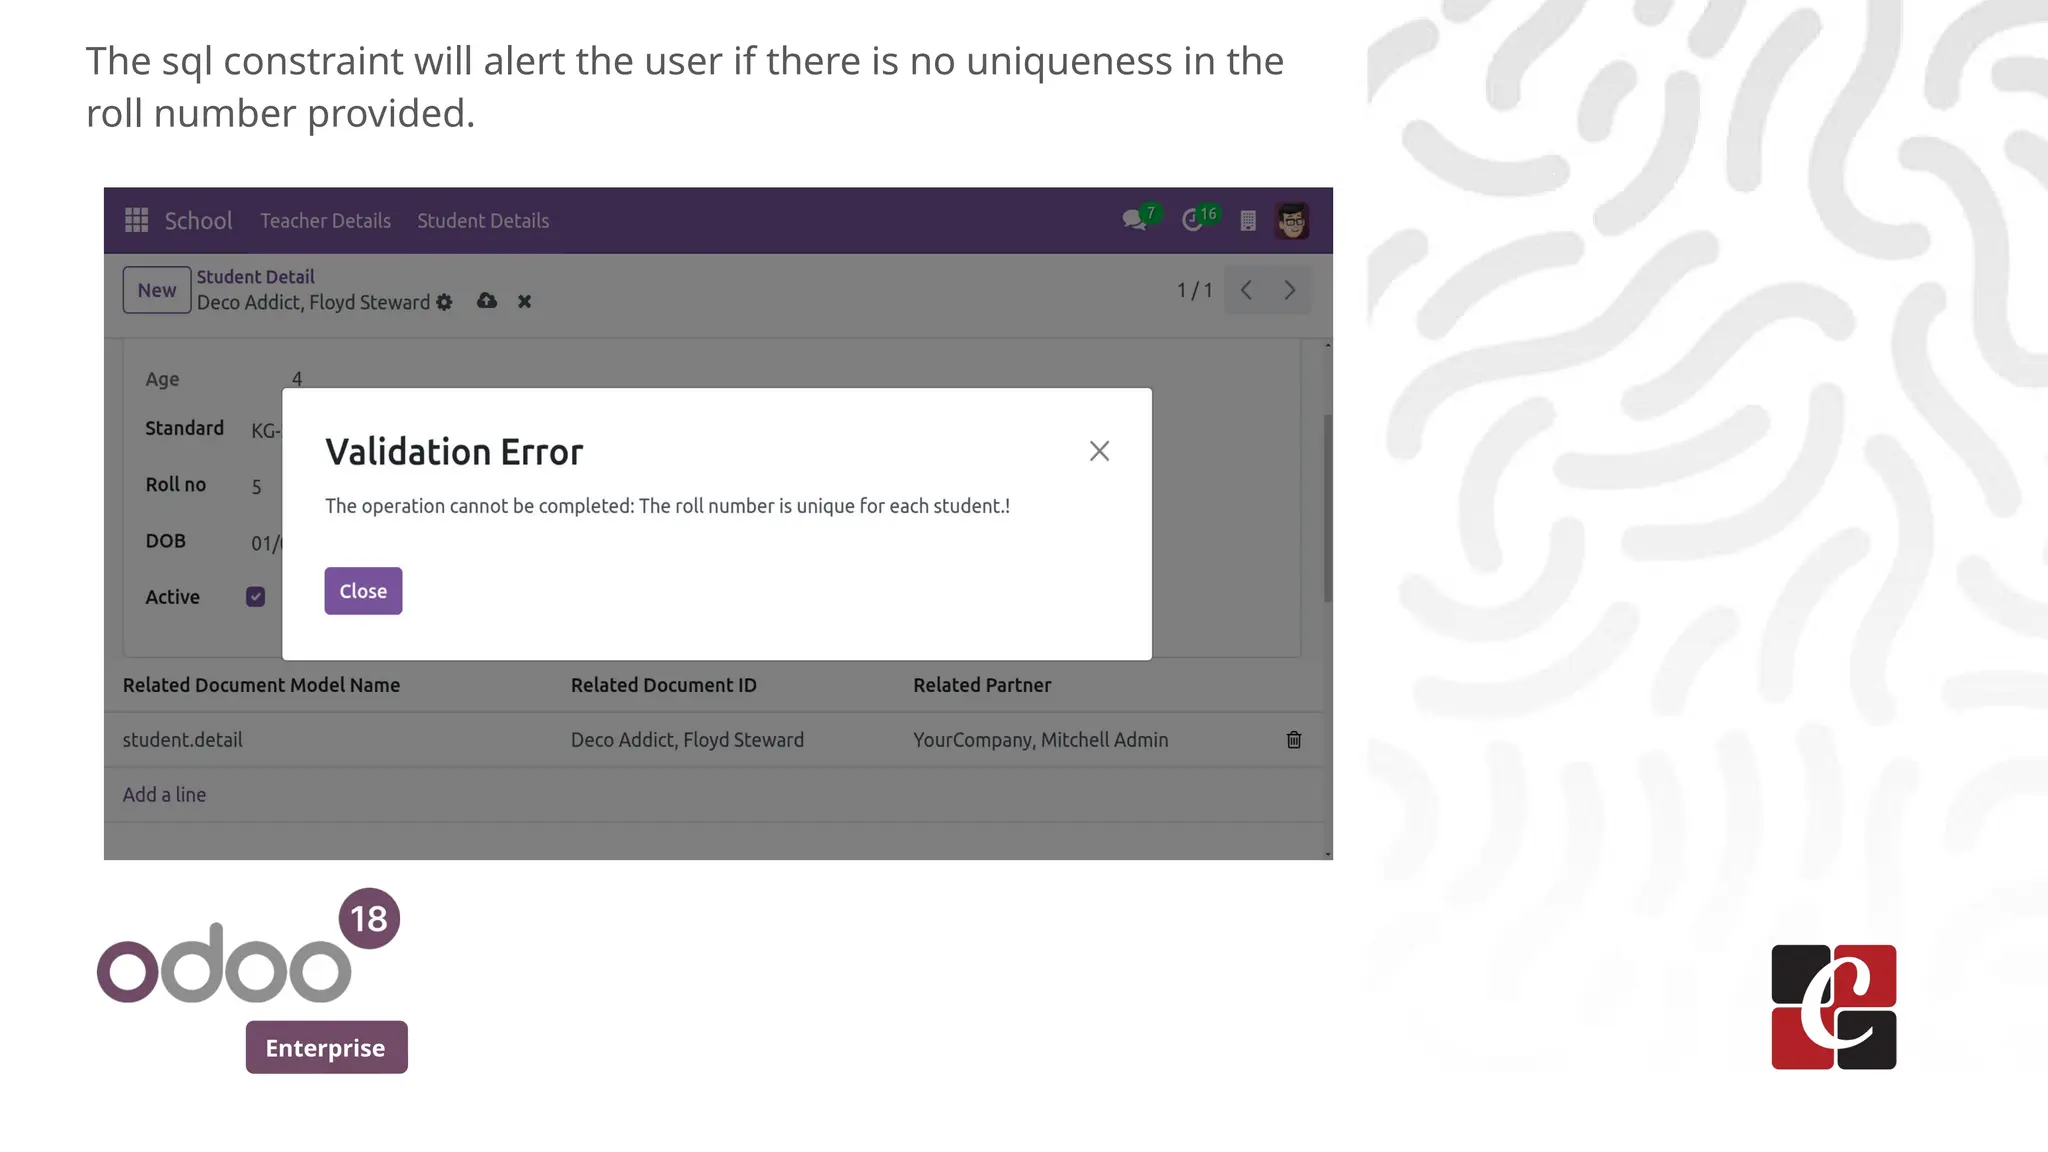Click the roll number unique error message

667,506
